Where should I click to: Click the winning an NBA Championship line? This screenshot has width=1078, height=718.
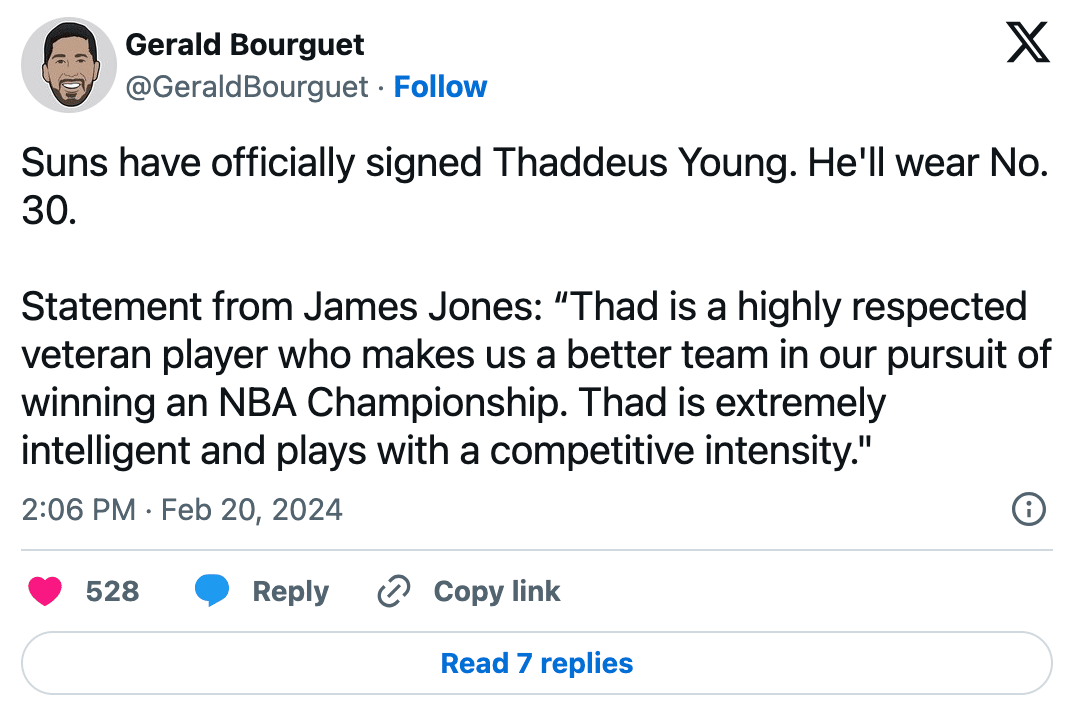click(454, 403)
